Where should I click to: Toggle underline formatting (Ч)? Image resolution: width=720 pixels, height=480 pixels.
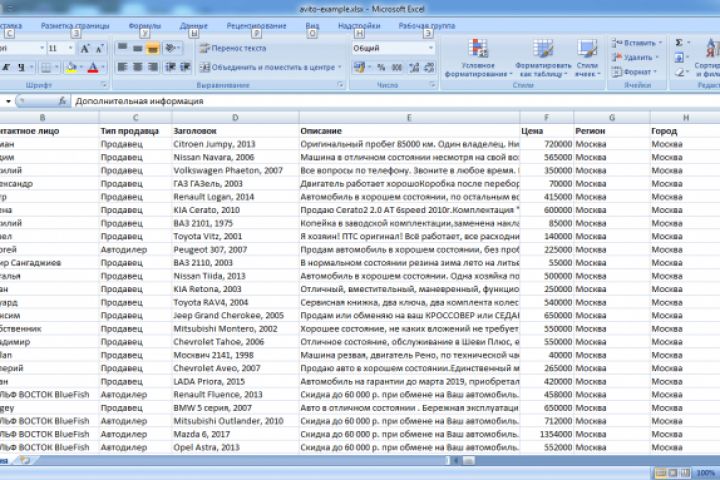click(x=21, y=68)
